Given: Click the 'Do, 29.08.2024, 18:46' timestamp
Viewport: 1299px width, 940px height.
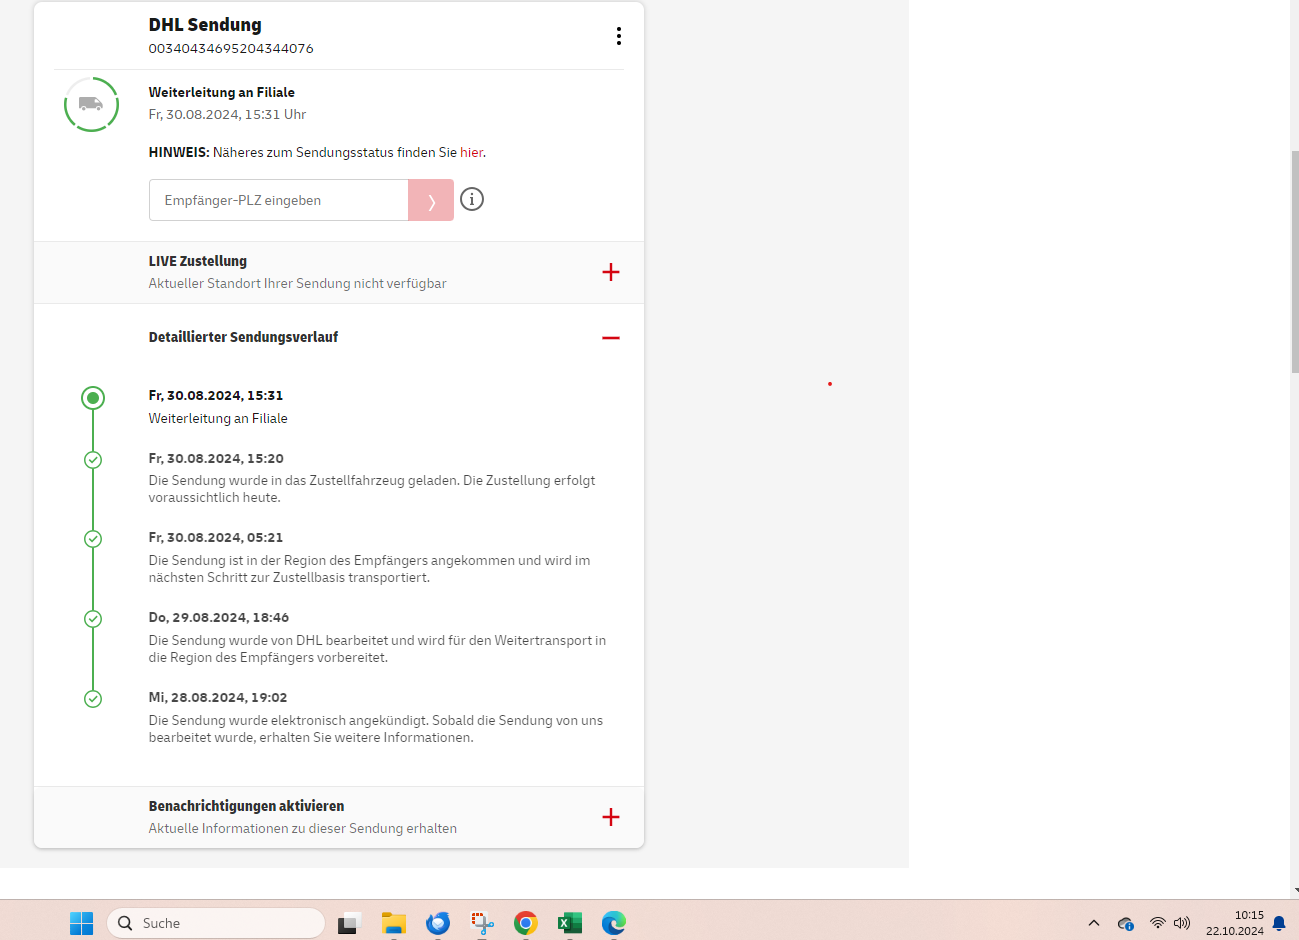Looking at the screenshot, I should point(219,617).
